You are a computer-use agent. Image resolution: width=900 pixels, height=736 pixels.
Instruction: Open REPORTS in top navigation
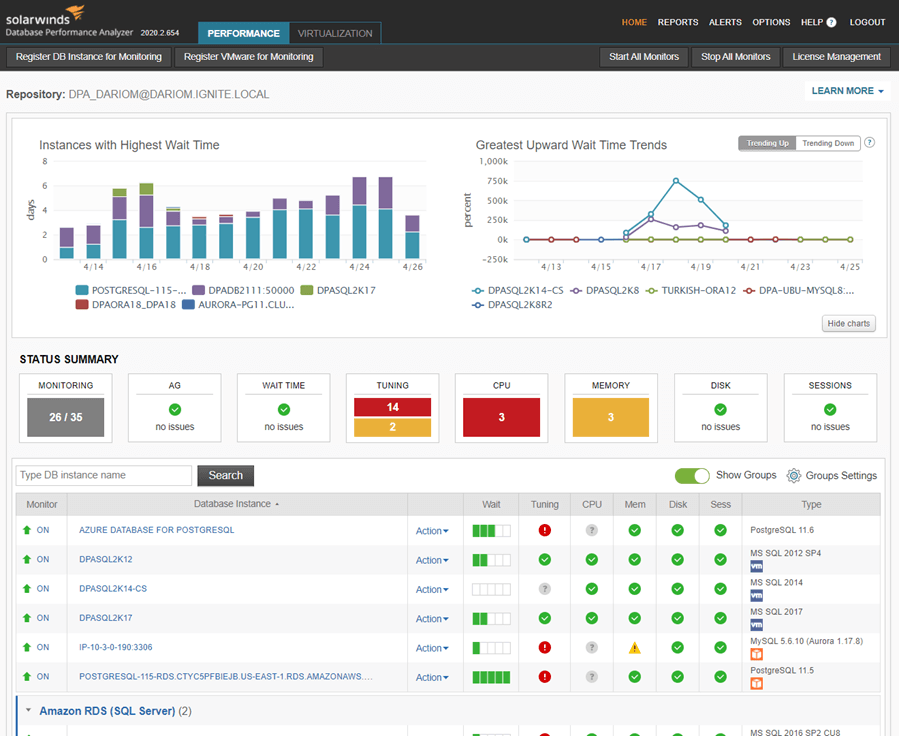point(678,22)
